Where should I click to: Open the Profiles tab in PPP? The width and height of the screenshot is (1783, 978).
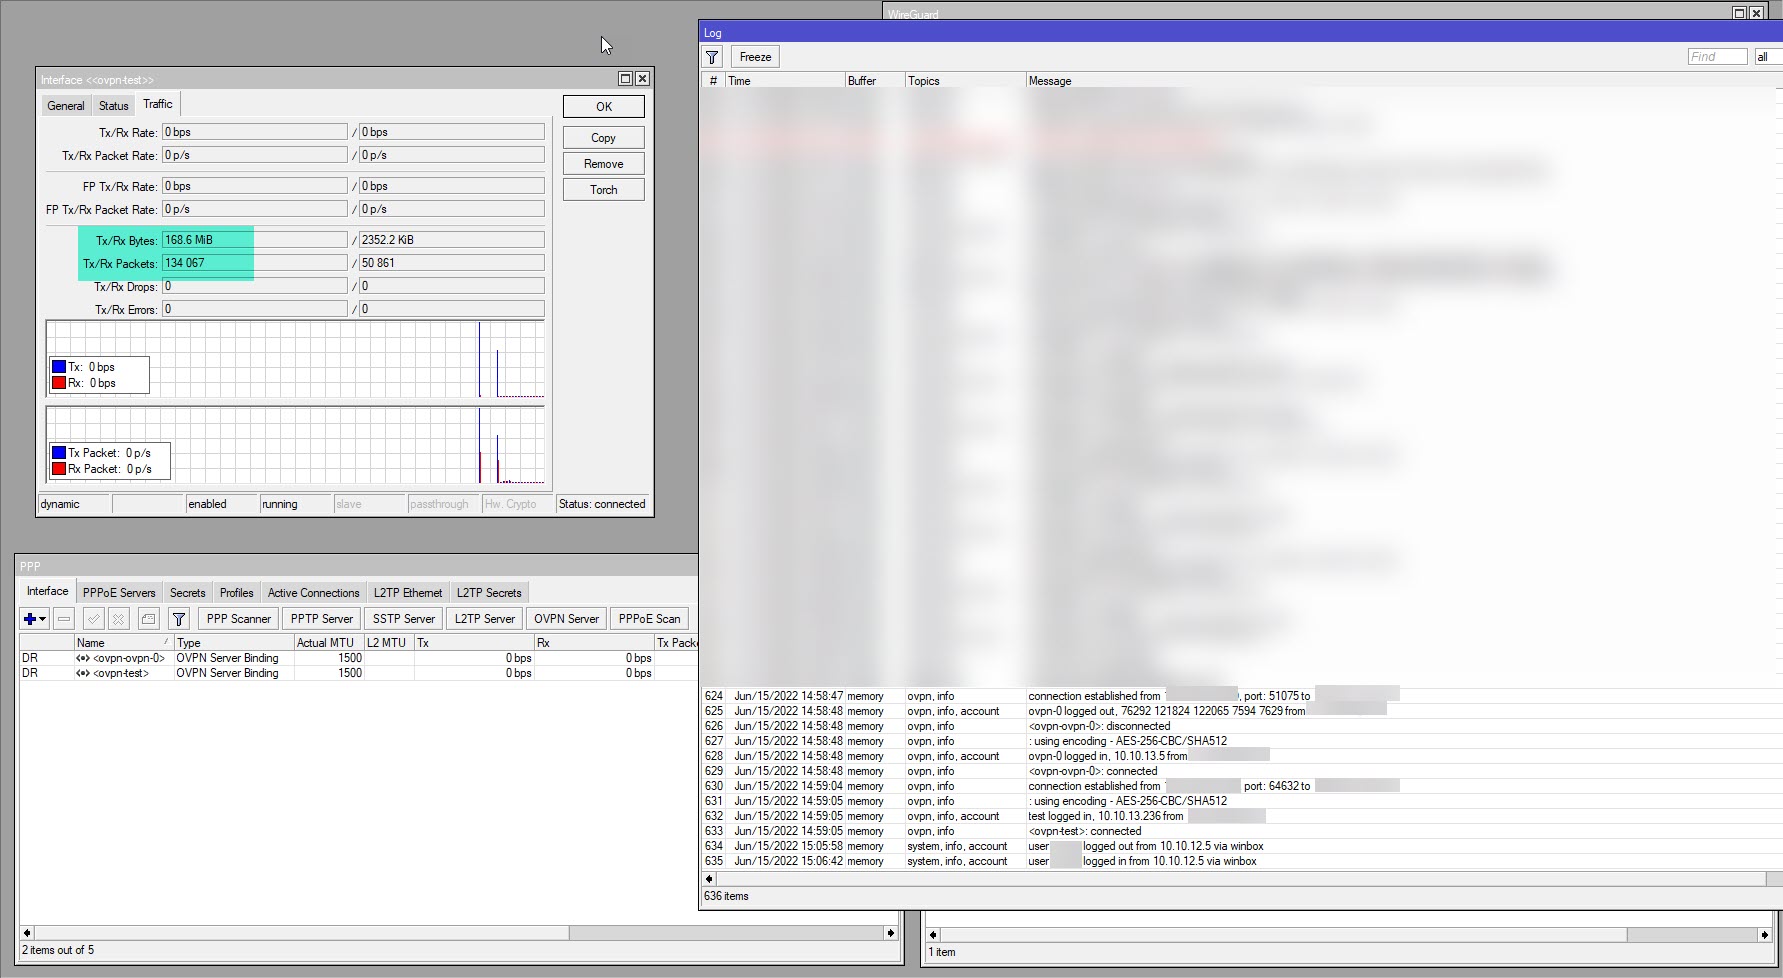pos(237,593)
